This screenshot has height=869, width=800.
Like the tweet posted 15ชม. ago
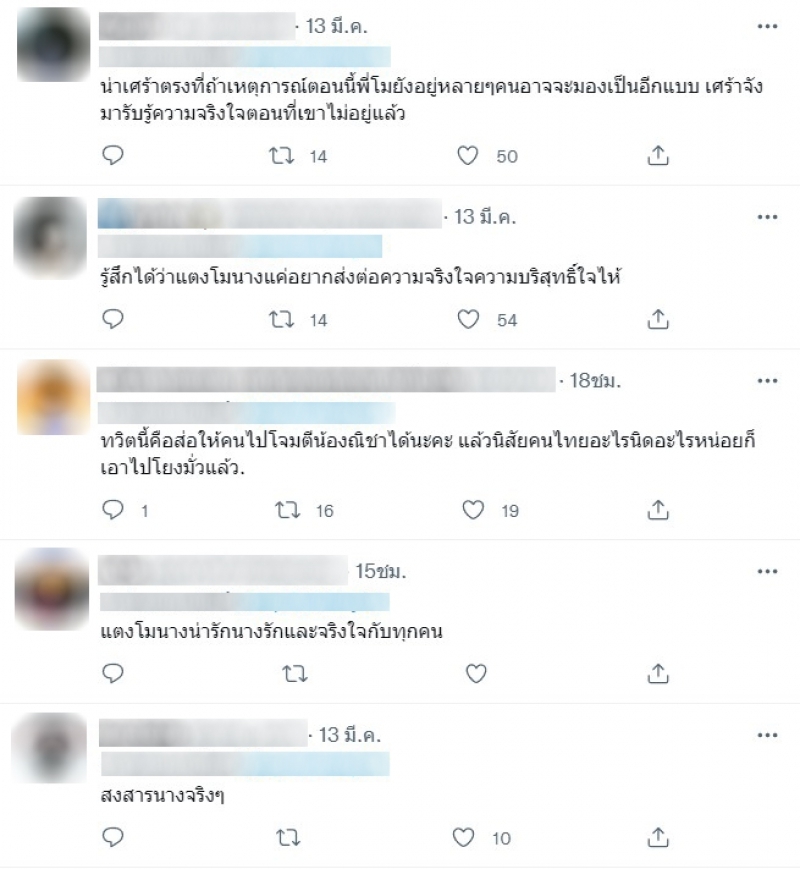(x=476, y=673)
